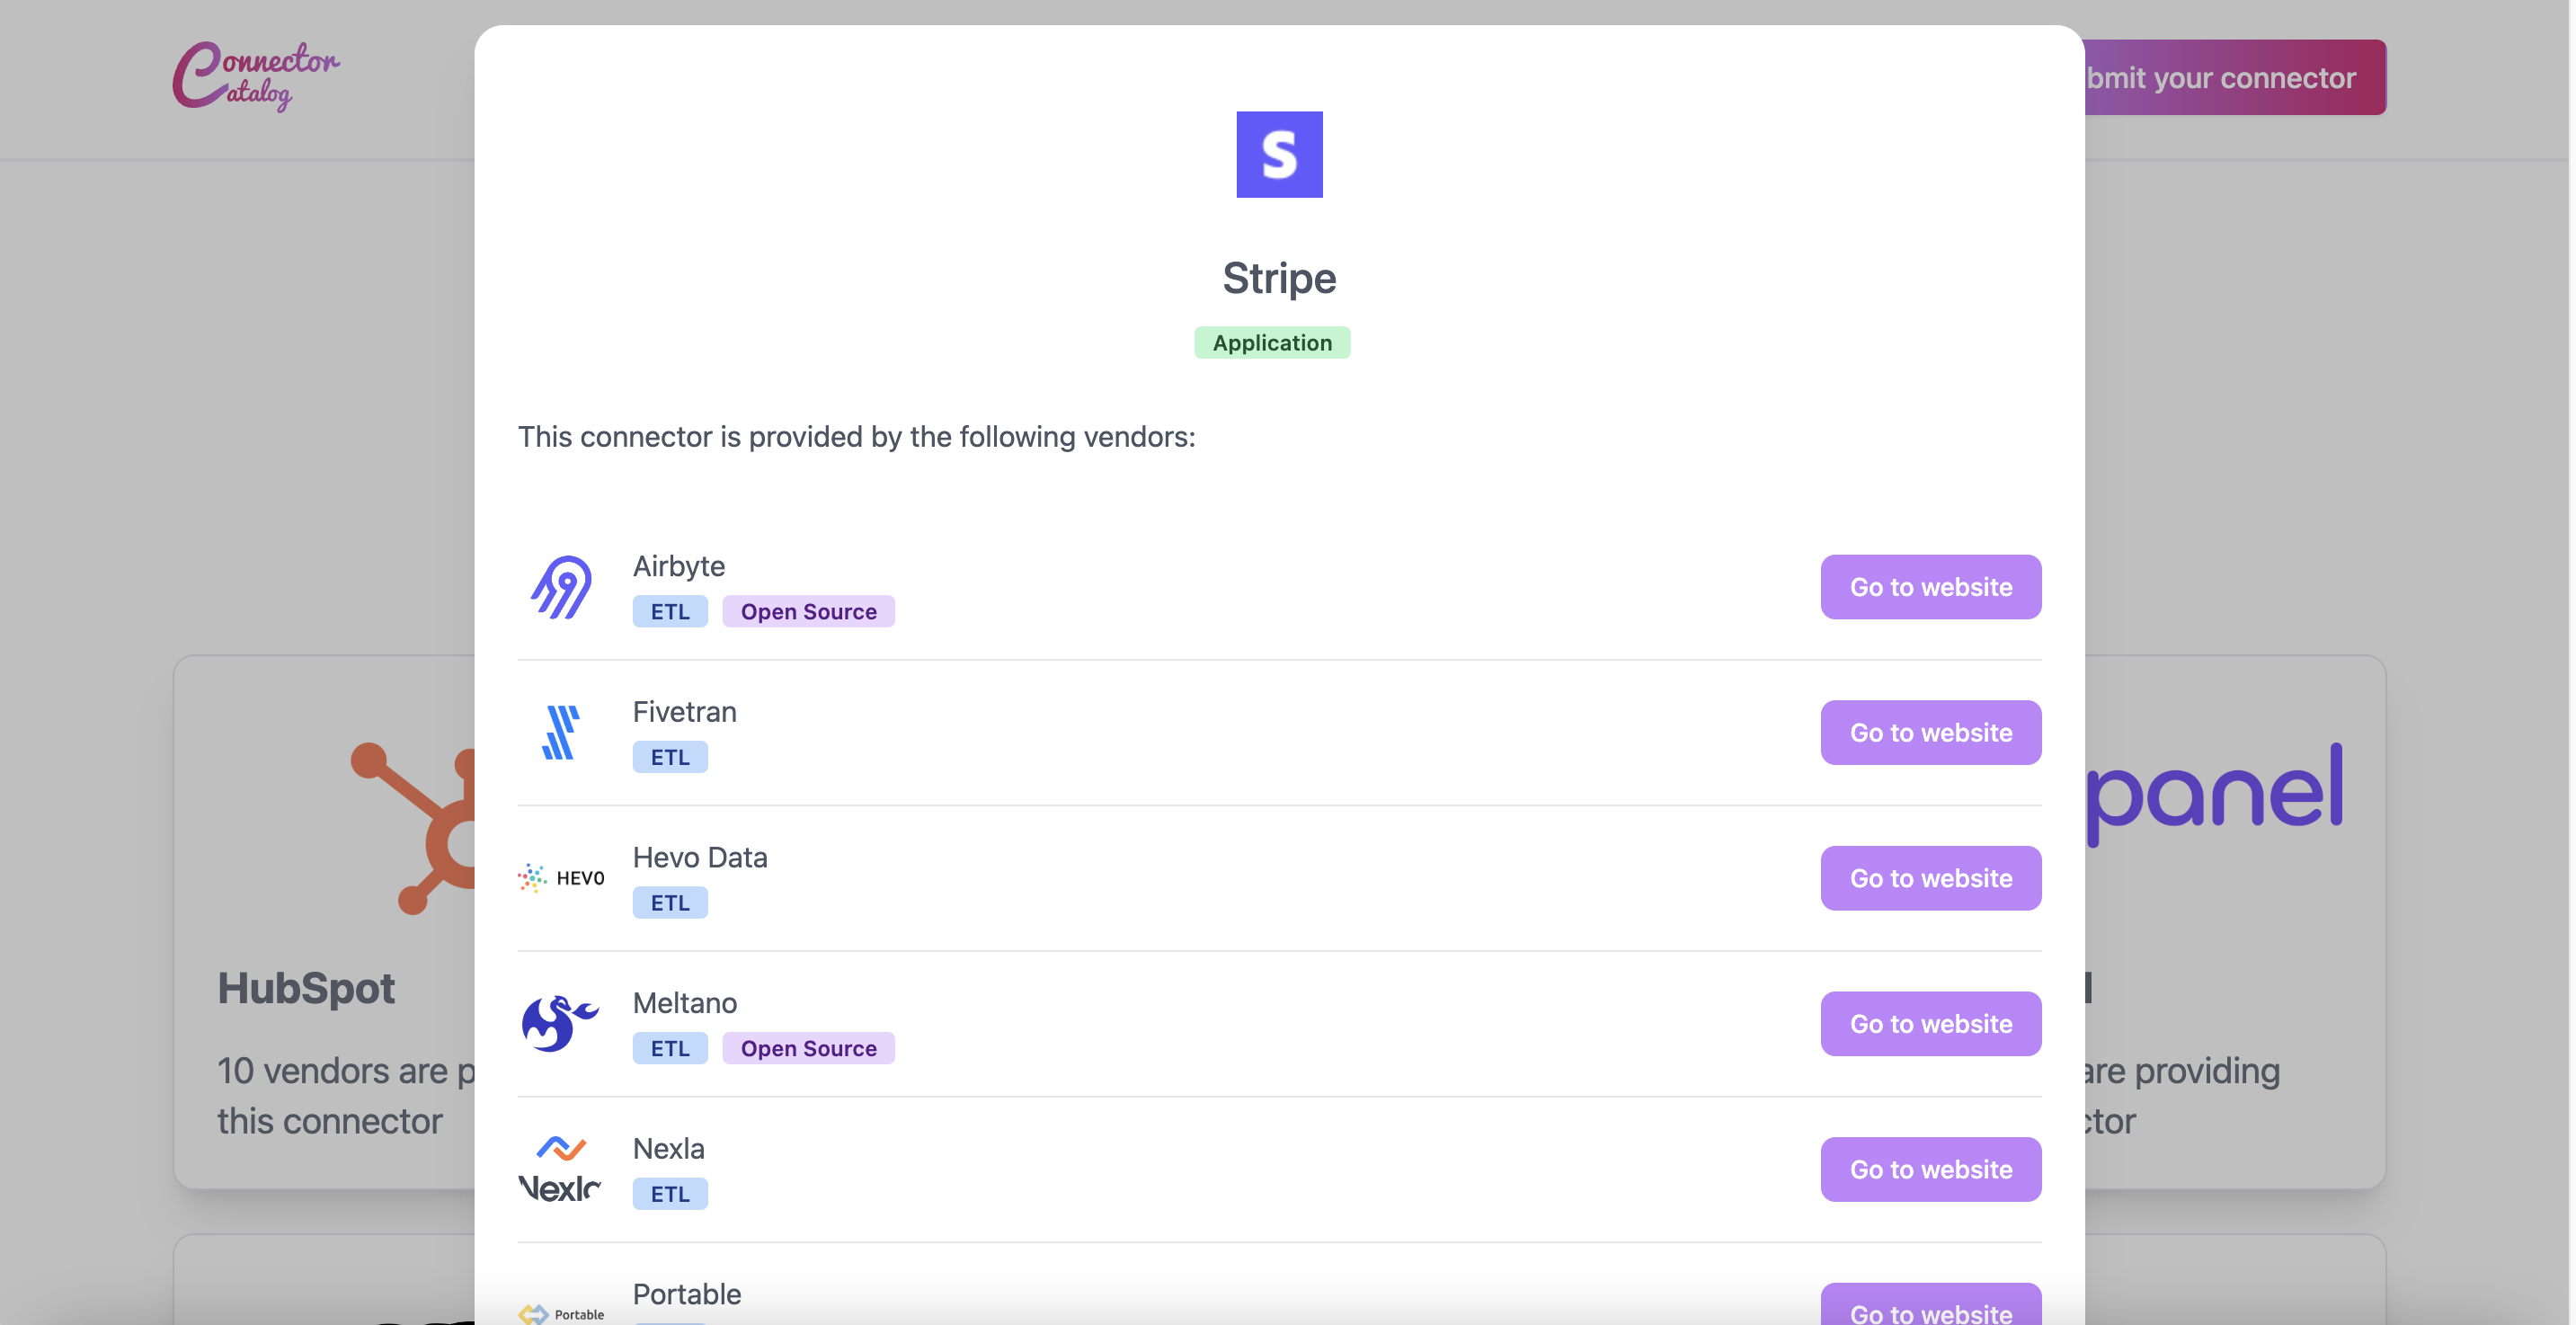Click the Hevo Data vendor logo
Screen dimensions: 2576x1325
(x=560, y=877)
